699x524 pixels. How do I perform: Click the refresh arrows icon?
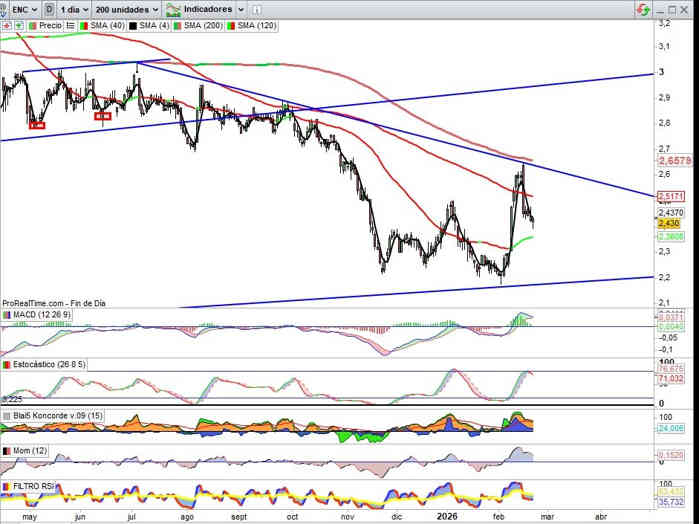pyautogui.click(x=641, y=9)
